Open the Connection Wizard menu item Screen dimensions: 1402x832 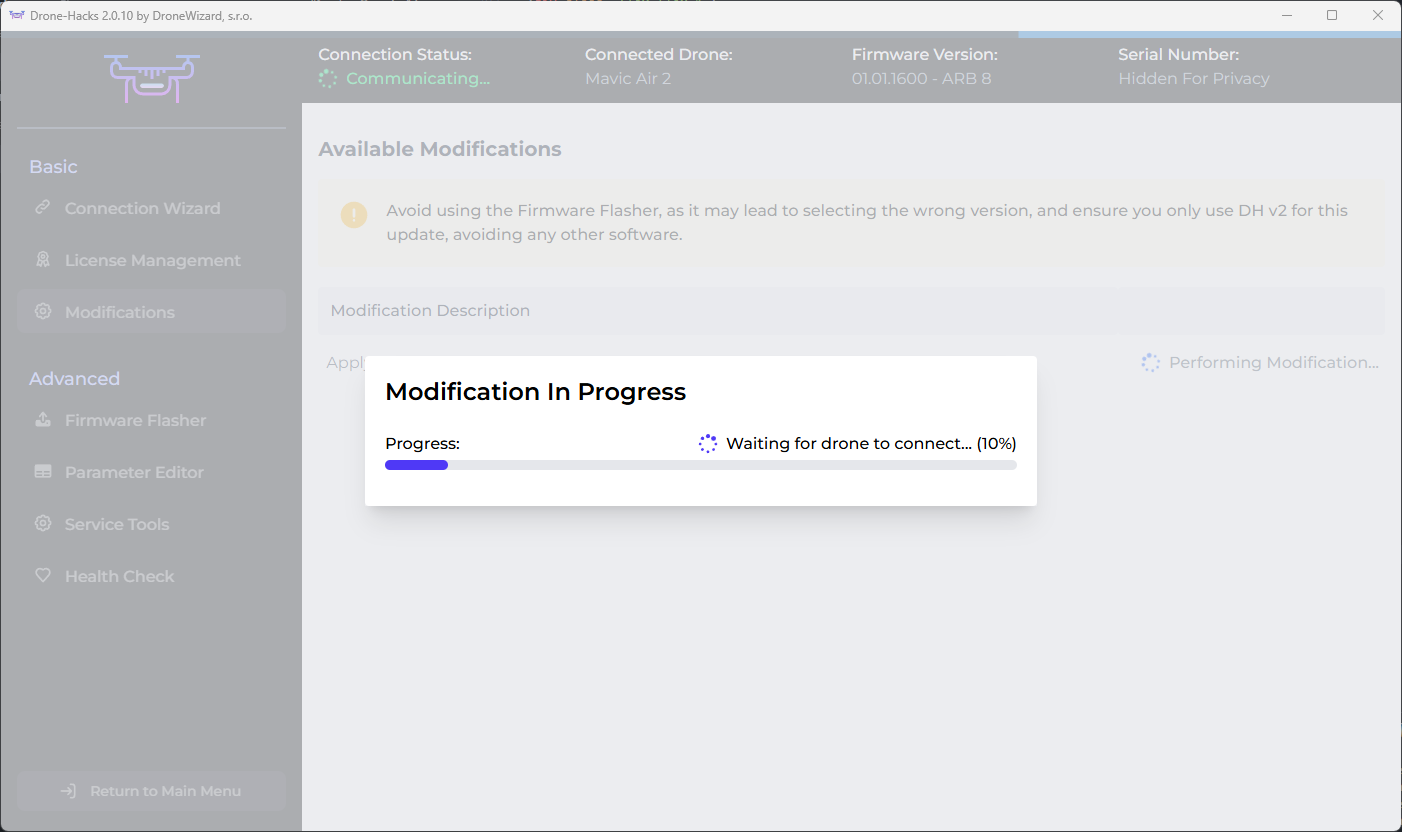click(142, 208)
